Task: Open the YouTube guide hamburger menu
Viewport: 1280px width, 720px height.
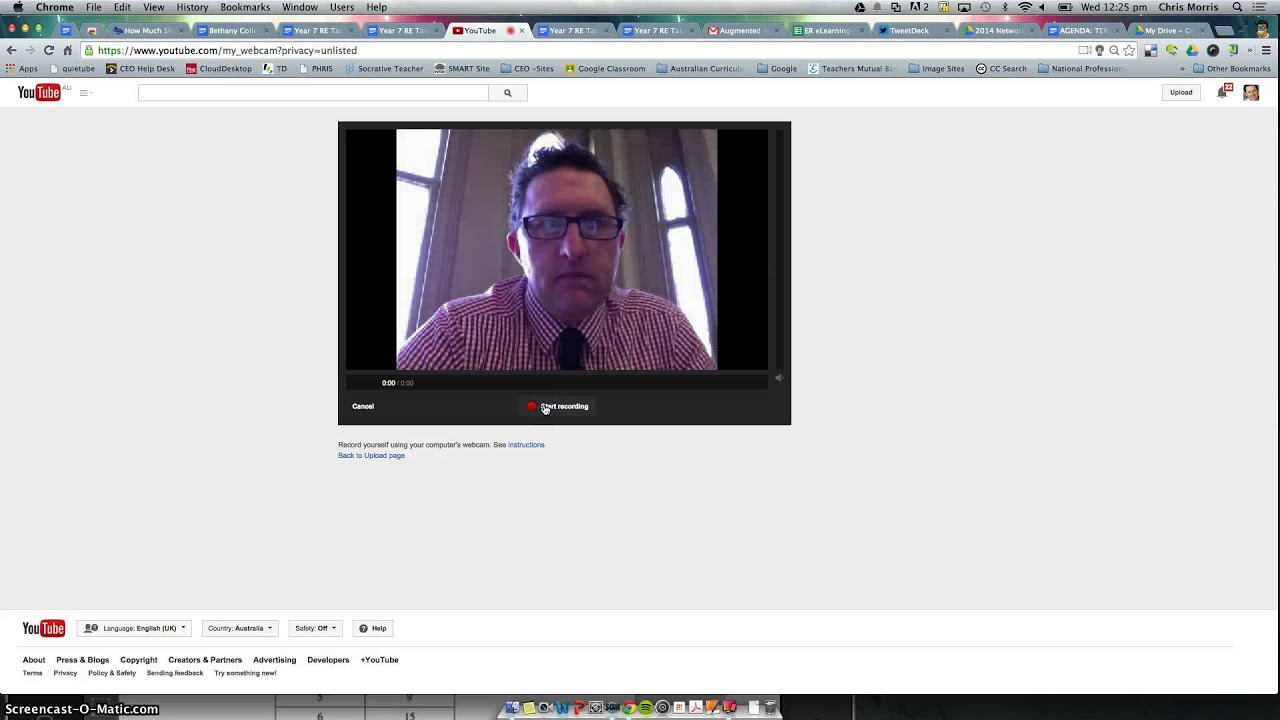Action: coord(85,93)
